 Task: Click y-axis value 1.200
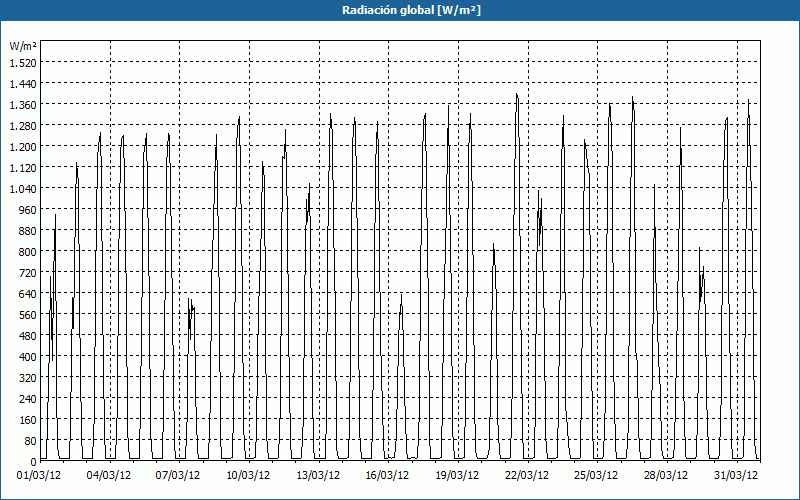pyautogui.click(x=23, y=146)
